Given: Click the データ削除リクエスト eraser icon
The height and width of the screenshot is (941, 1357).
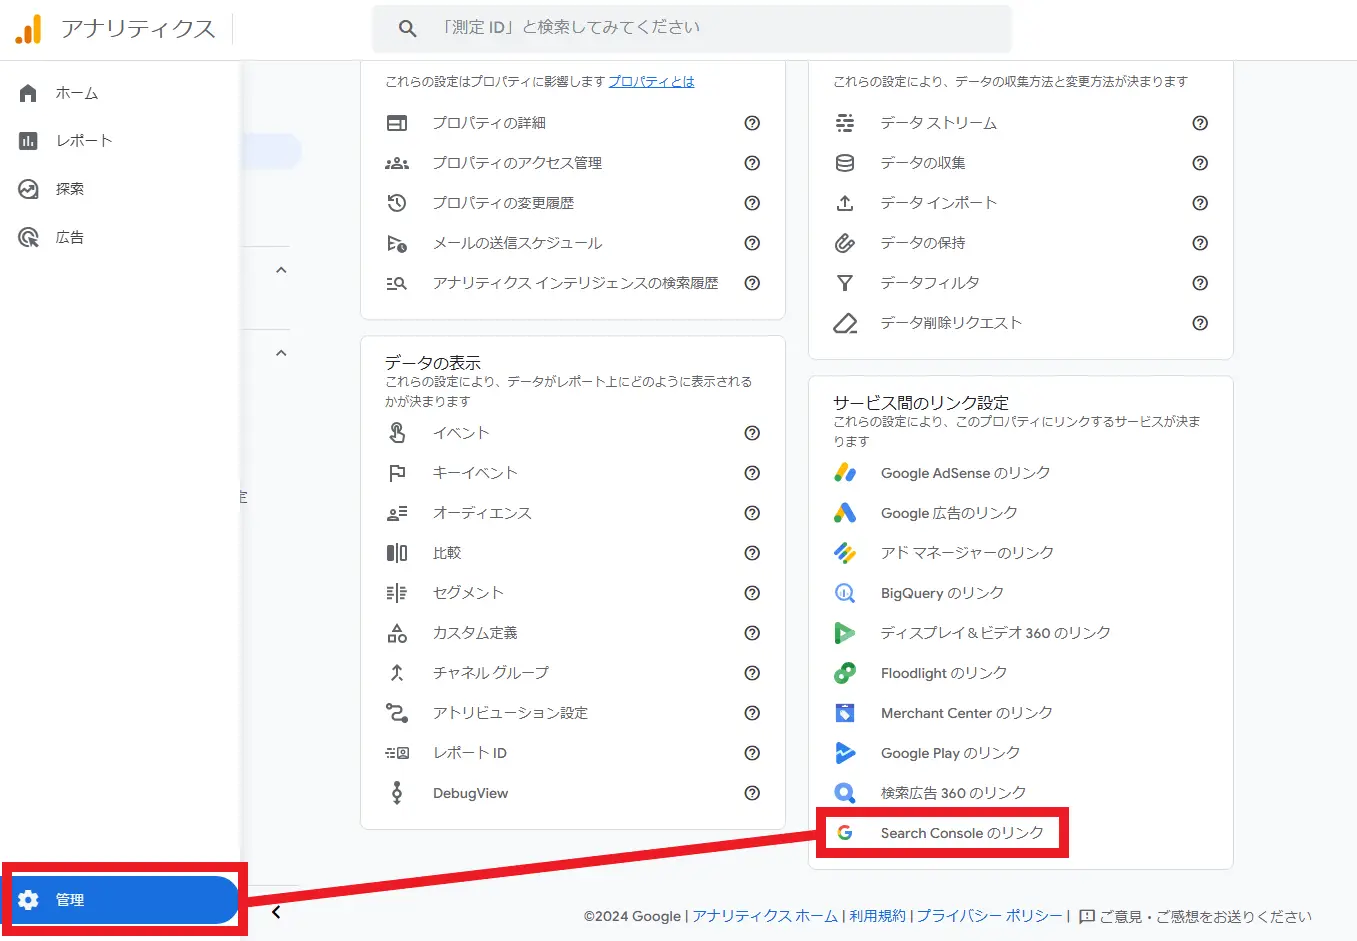Looking at the screenshot, I should coord(845,323).
